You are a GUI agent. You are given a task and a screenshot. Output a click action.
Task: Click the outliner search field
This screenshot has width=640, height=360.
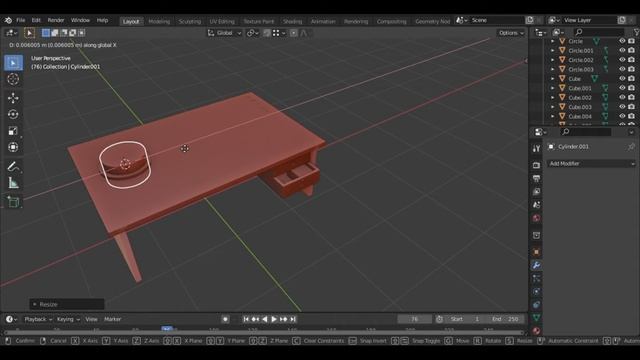pos(599,32)
